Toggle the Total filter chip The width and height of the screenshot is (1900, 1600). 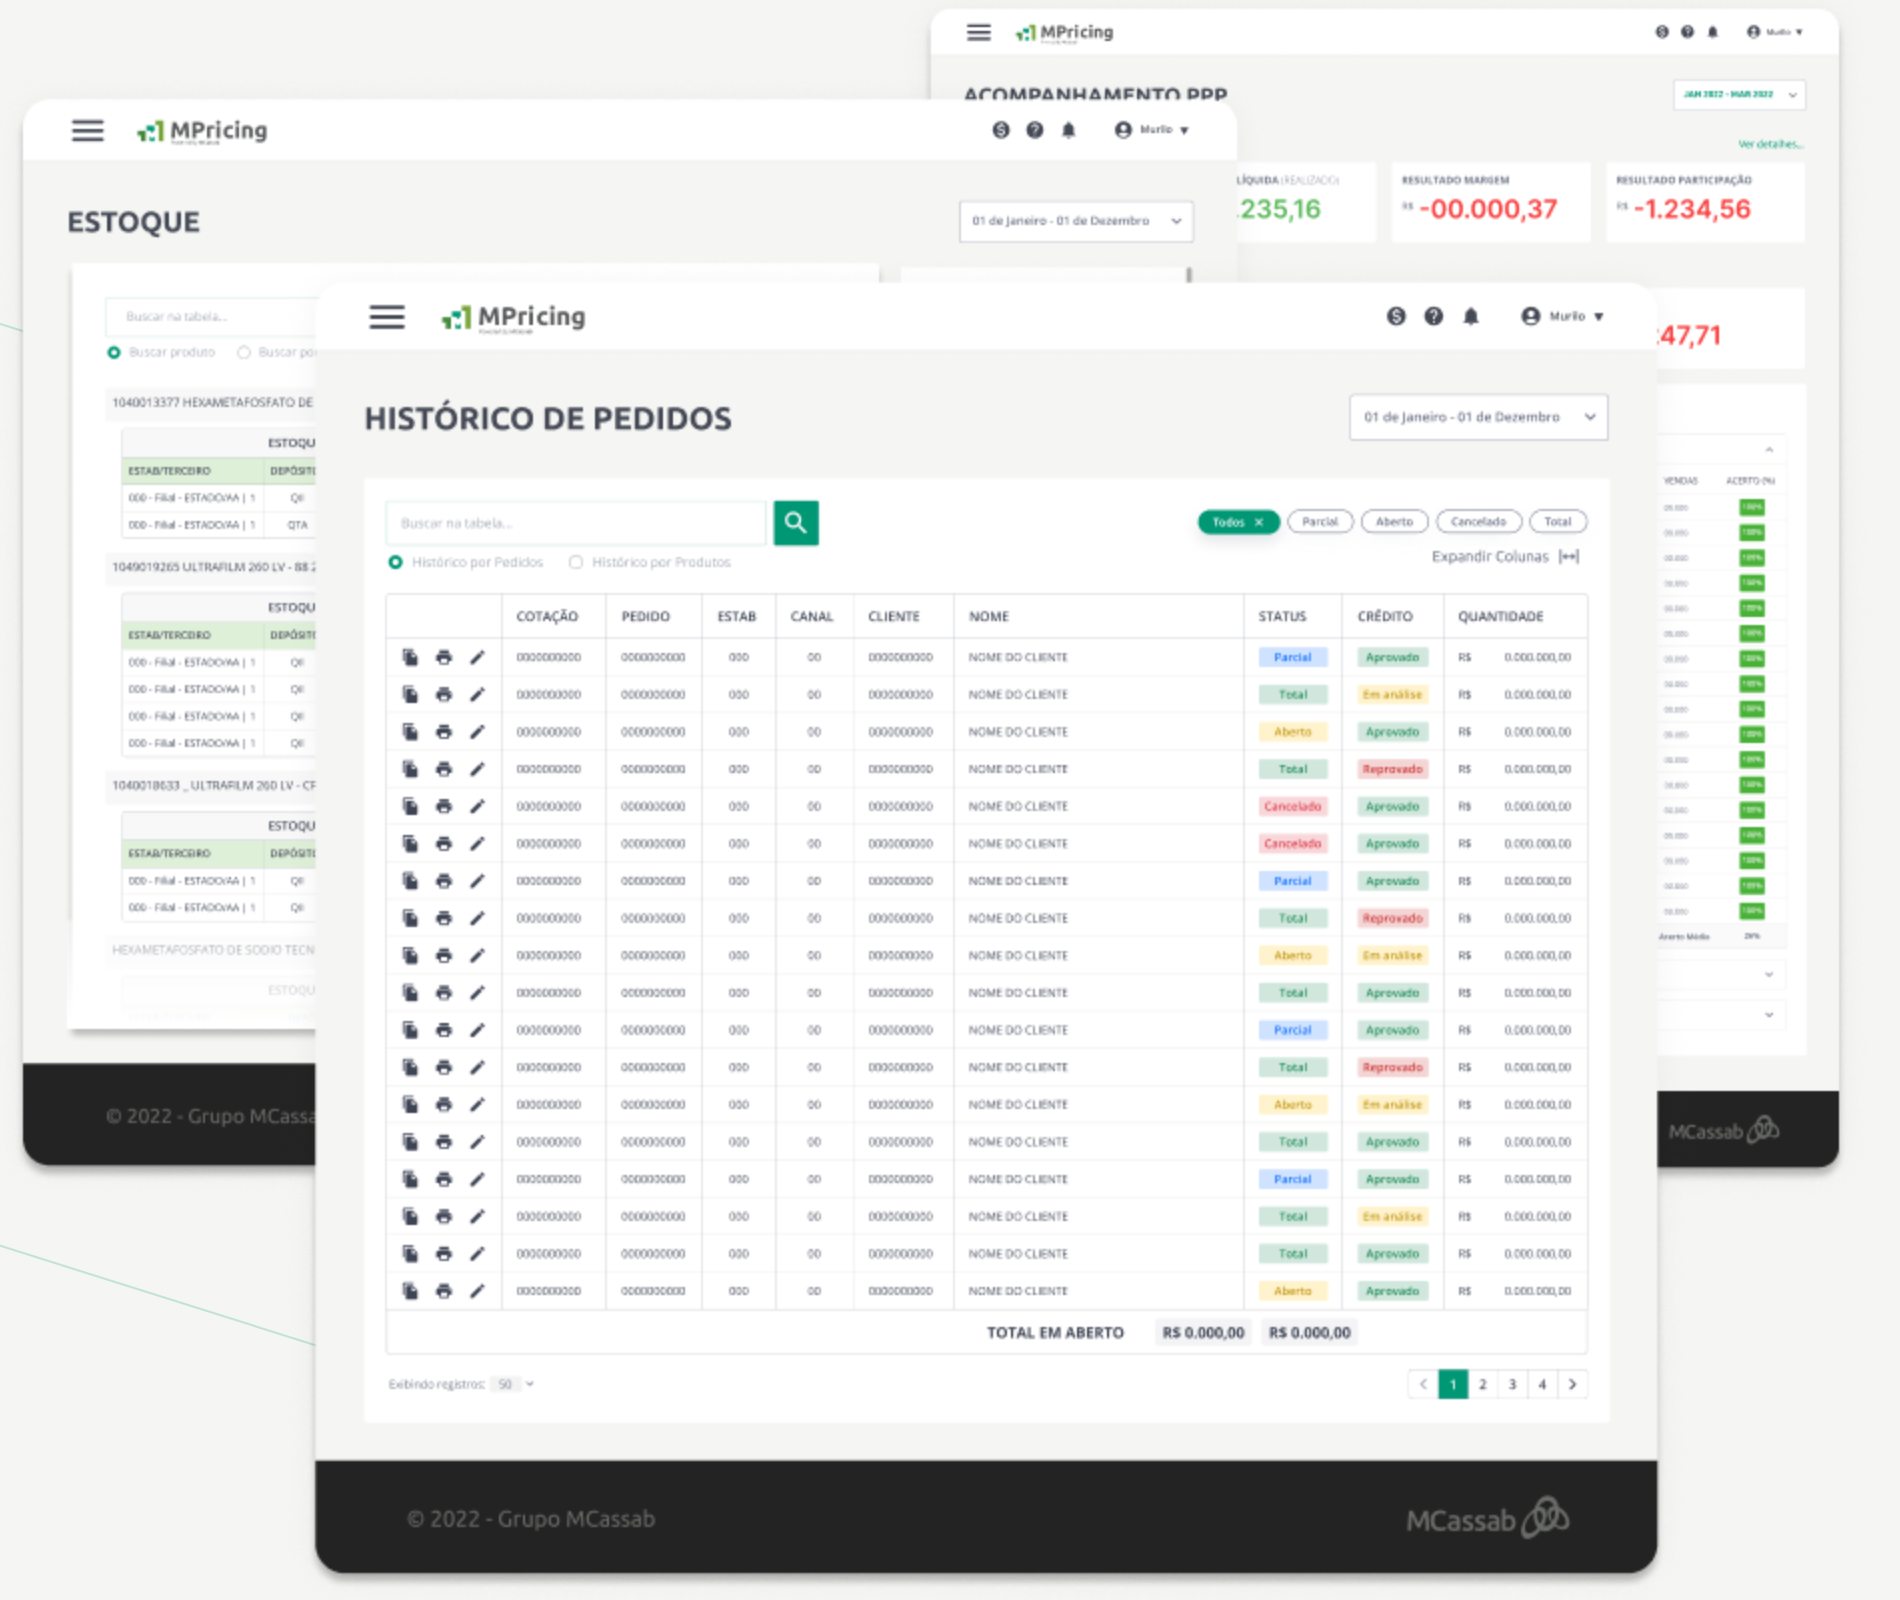[x=1557, y=522]
